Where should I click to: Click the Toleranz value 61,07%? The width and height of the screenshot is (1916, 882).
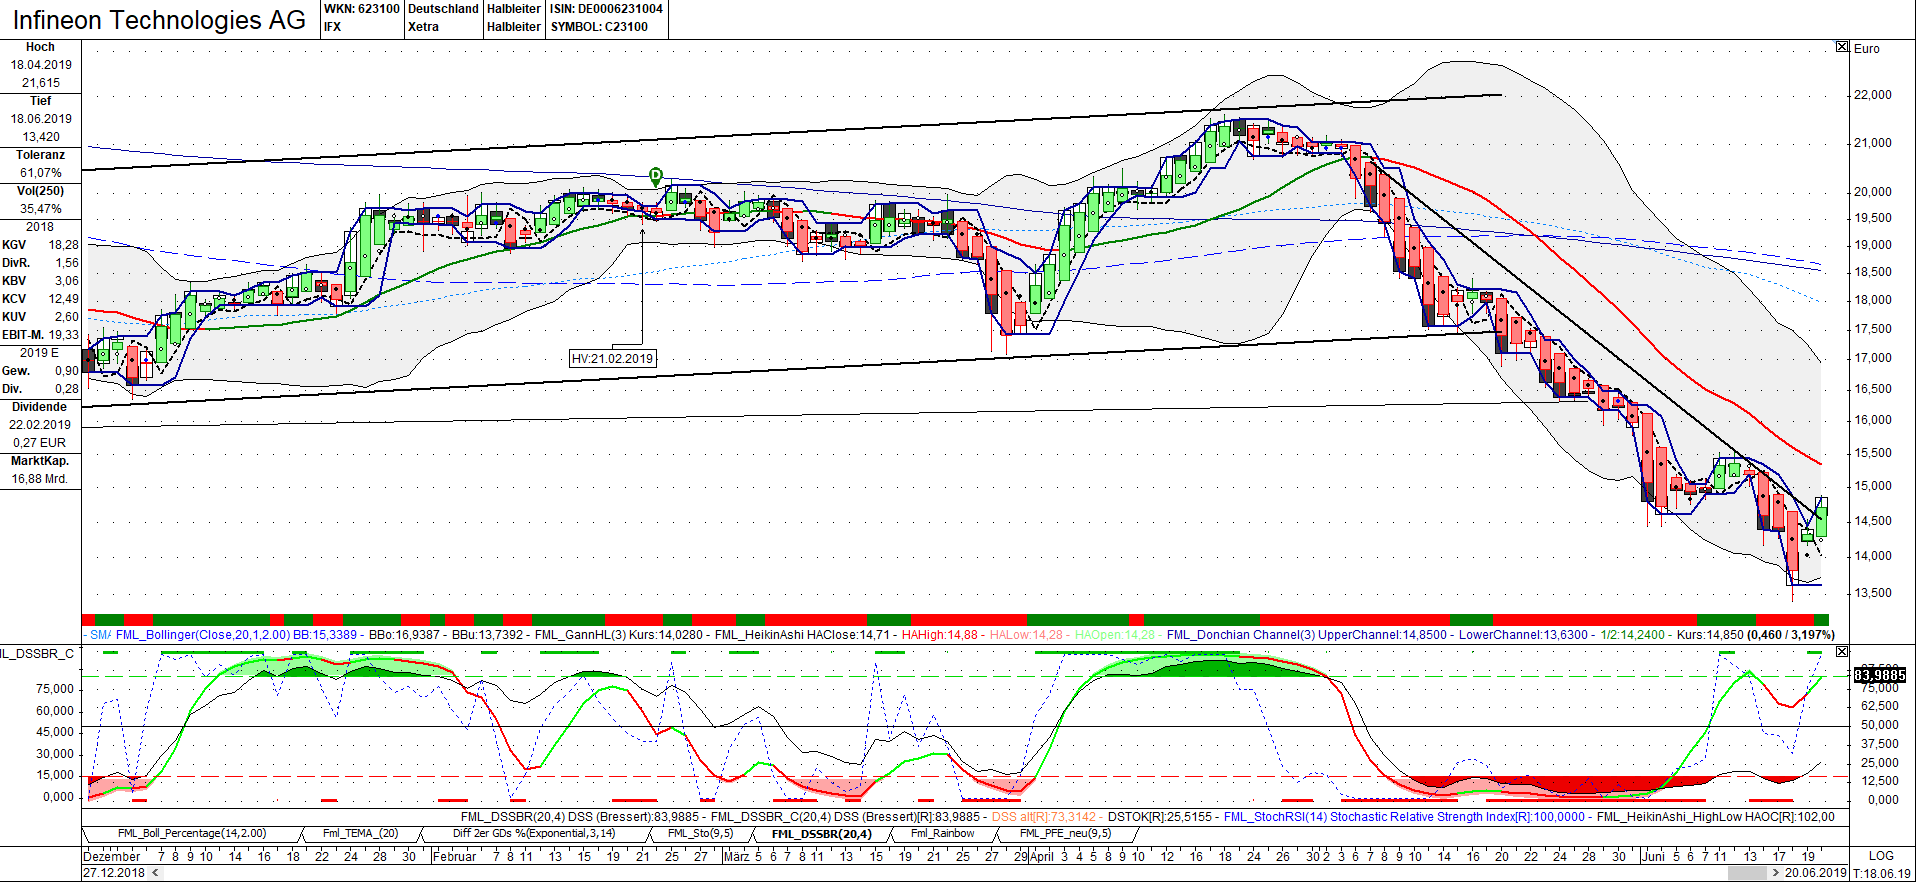(x=41, y=173)
